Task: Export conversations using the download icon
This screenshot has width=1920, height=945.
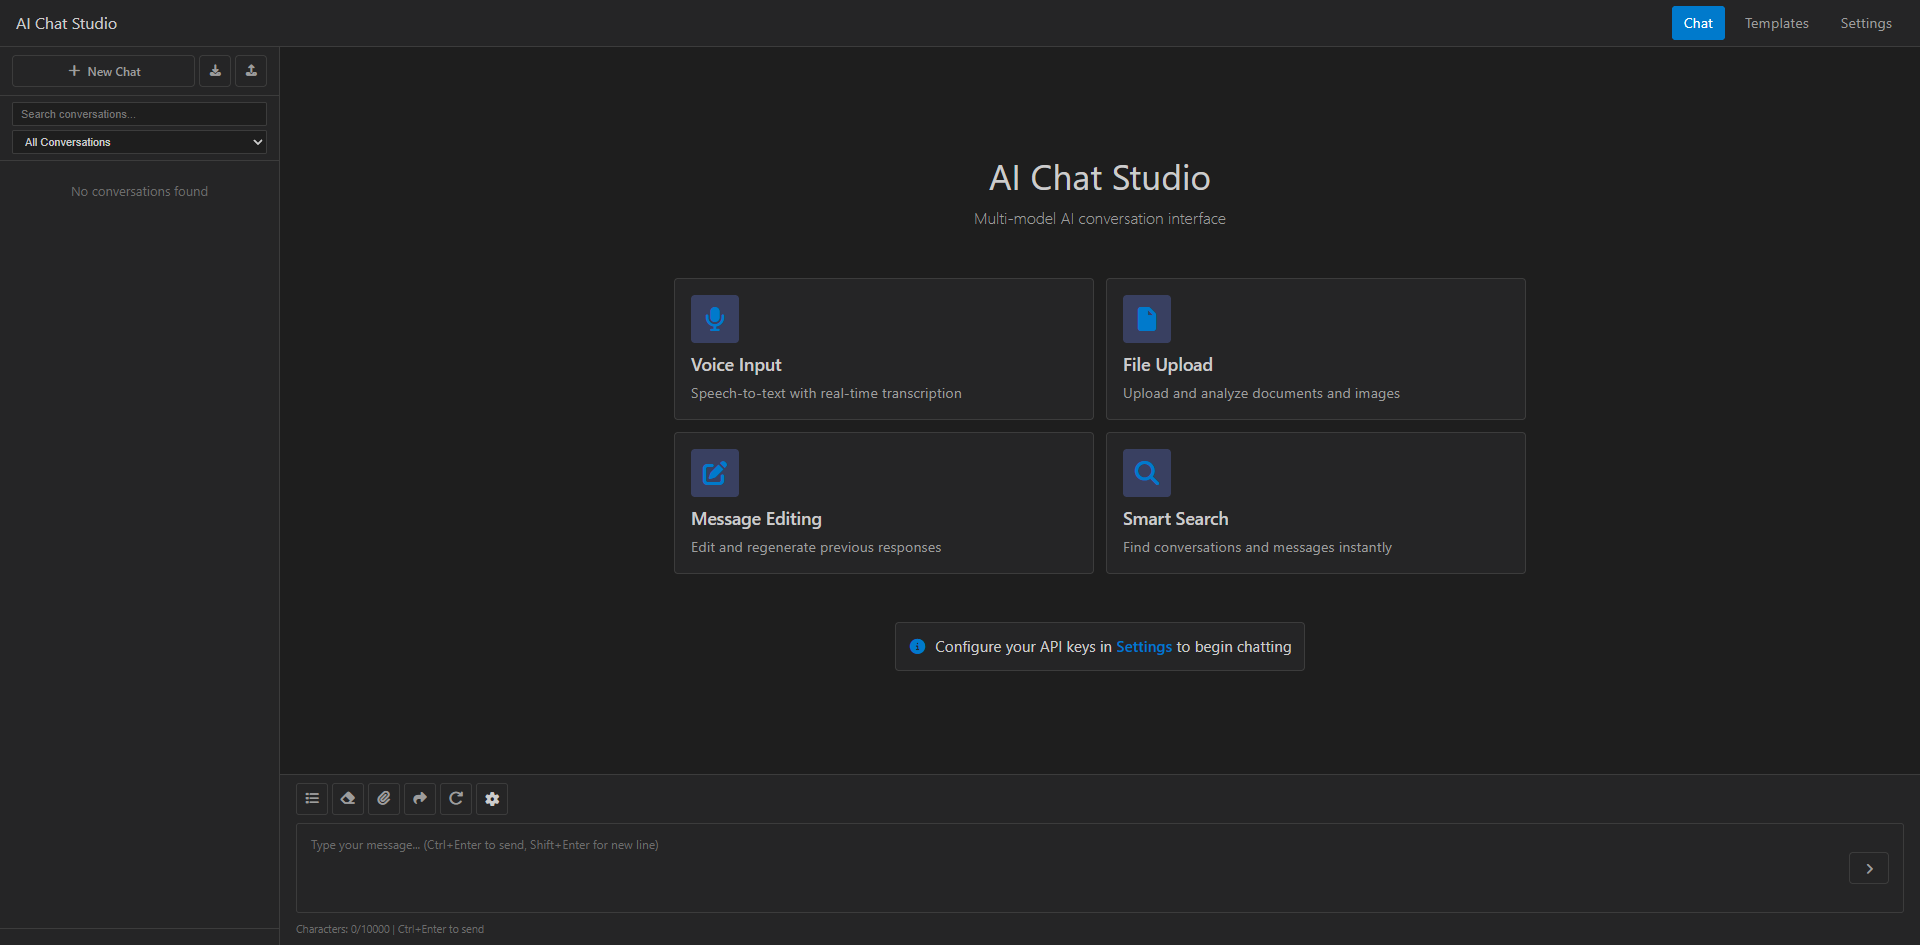Action: (x=215, y=70)
